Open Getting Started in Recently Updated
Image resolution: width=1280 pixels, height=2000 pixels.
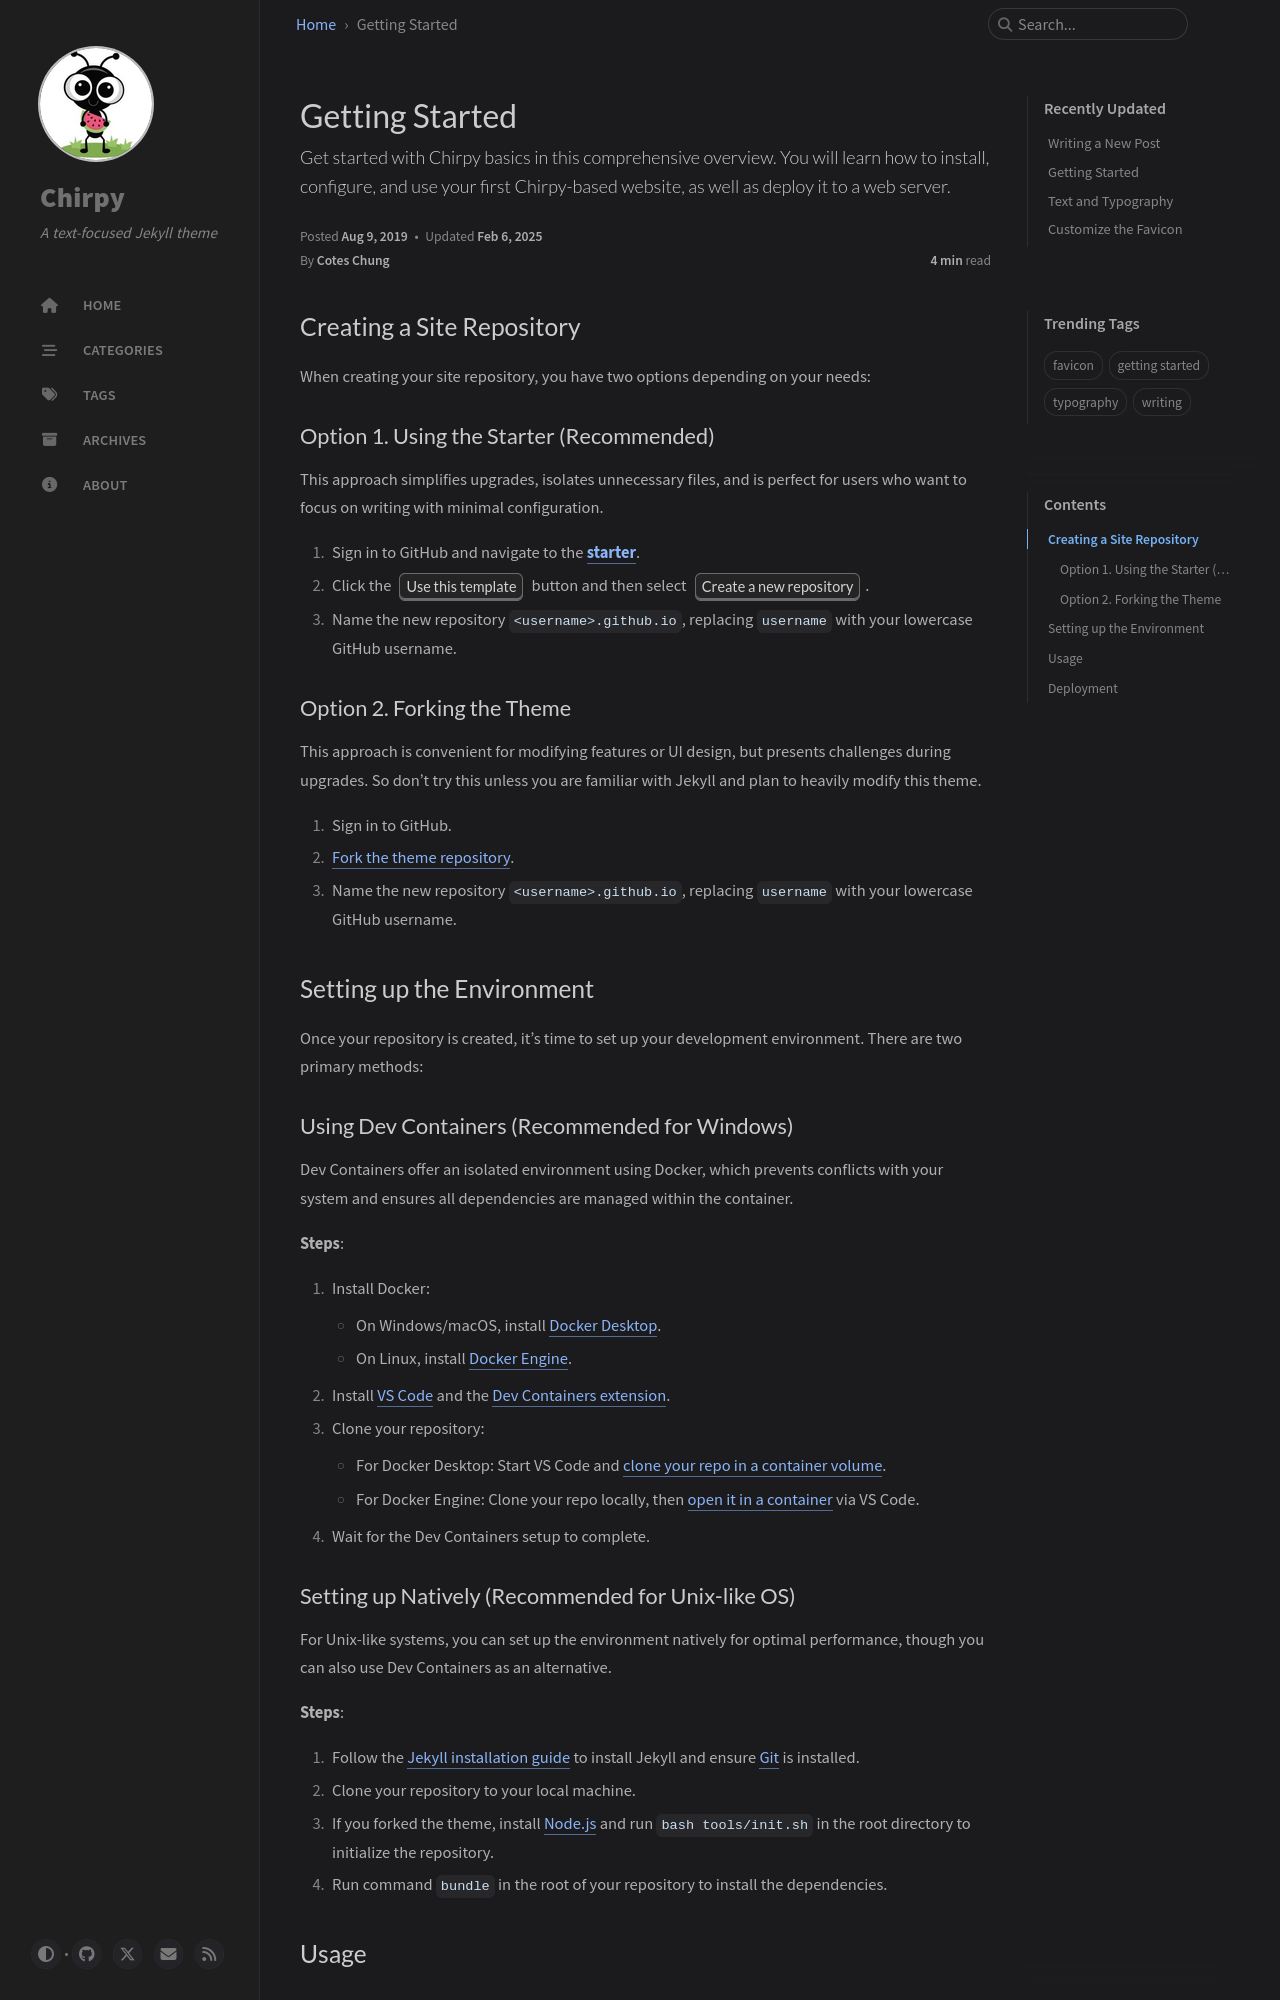pyautogui.click(x=1093, y=172)
